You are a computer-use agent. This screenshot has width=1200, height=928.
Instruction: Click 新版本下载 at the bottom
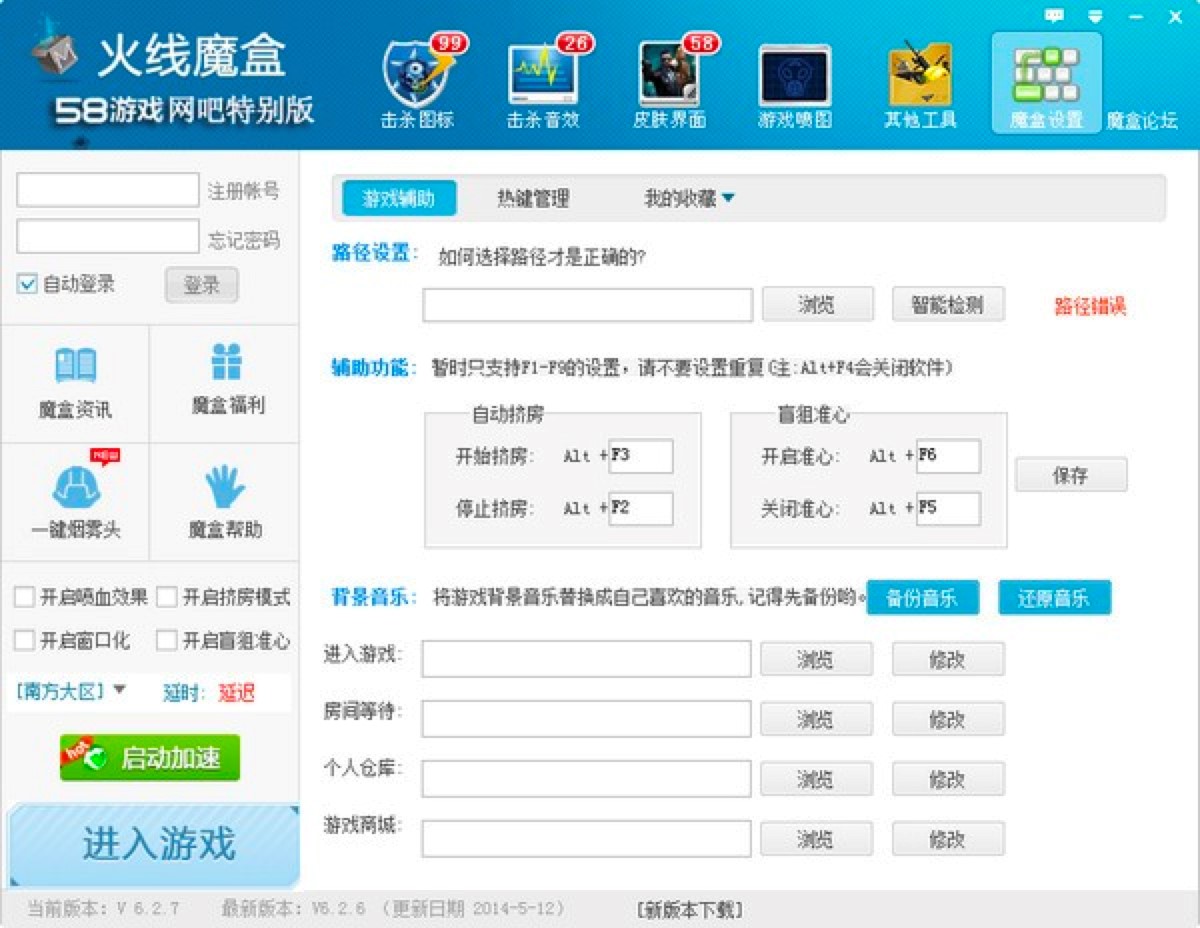click(690, 909)
